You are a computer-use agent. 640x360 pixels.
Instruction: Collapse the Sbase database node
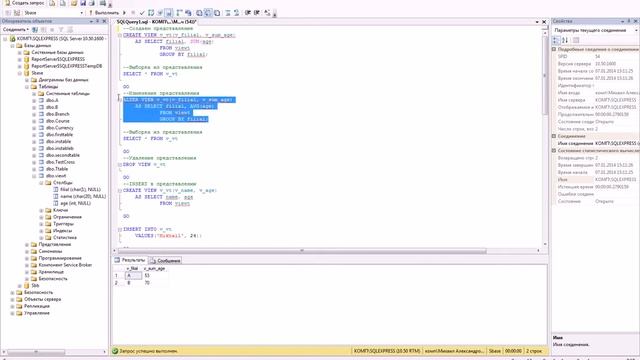tap(20, 73)
